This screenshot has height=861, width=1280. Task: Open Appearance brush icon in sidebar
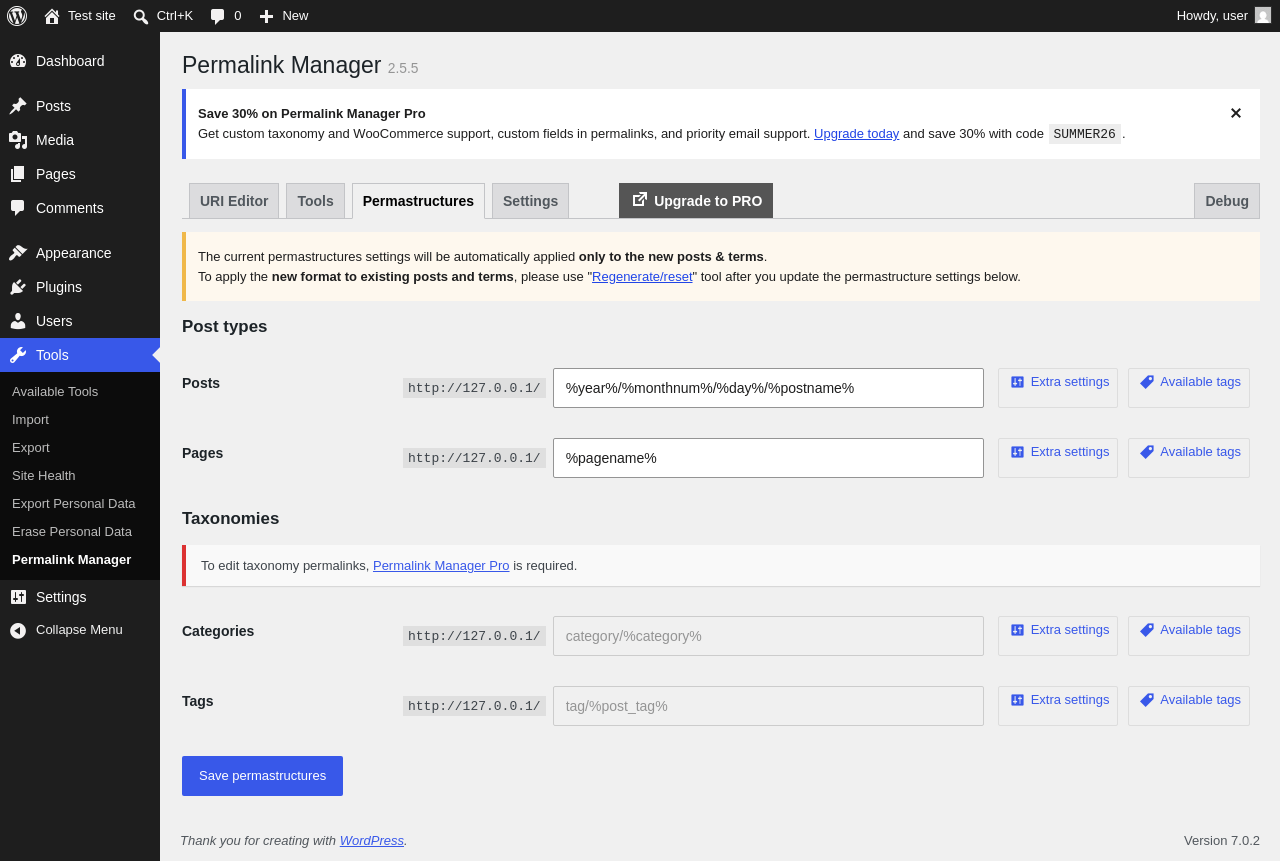(18, 253)
